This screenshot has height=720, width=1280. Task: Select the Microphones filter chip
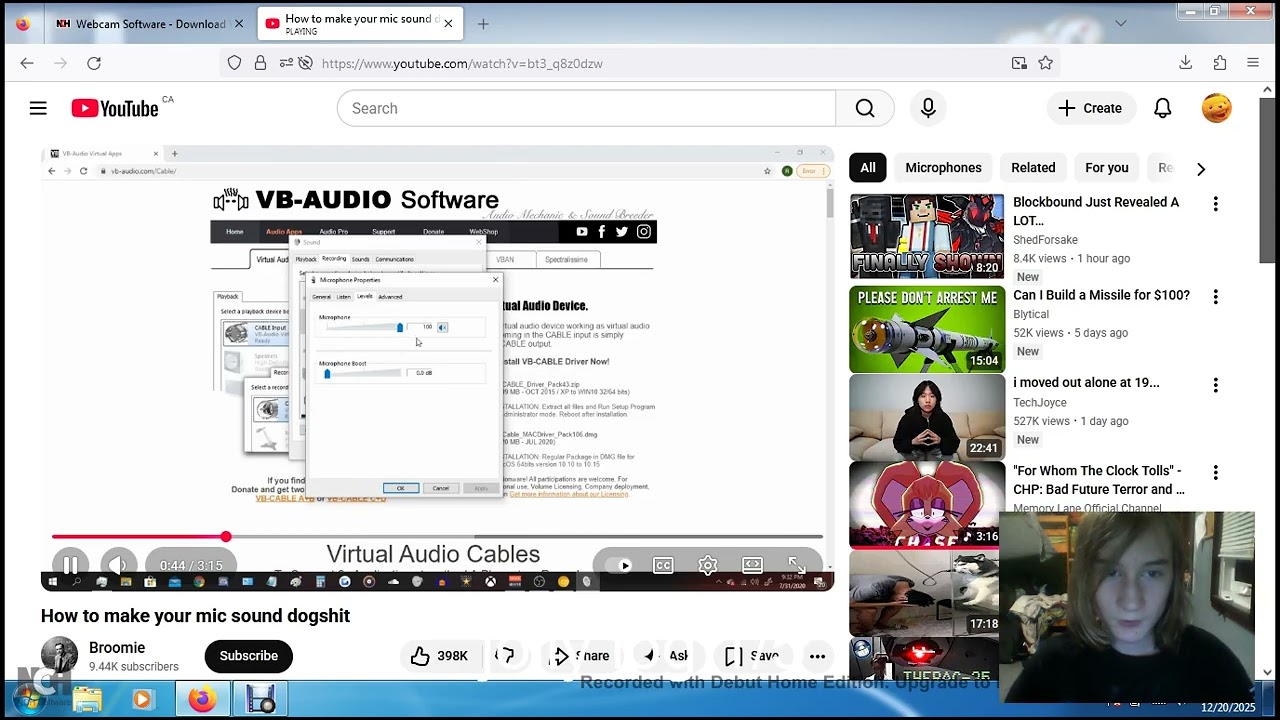pyautogui.click(x=943, y=168)
